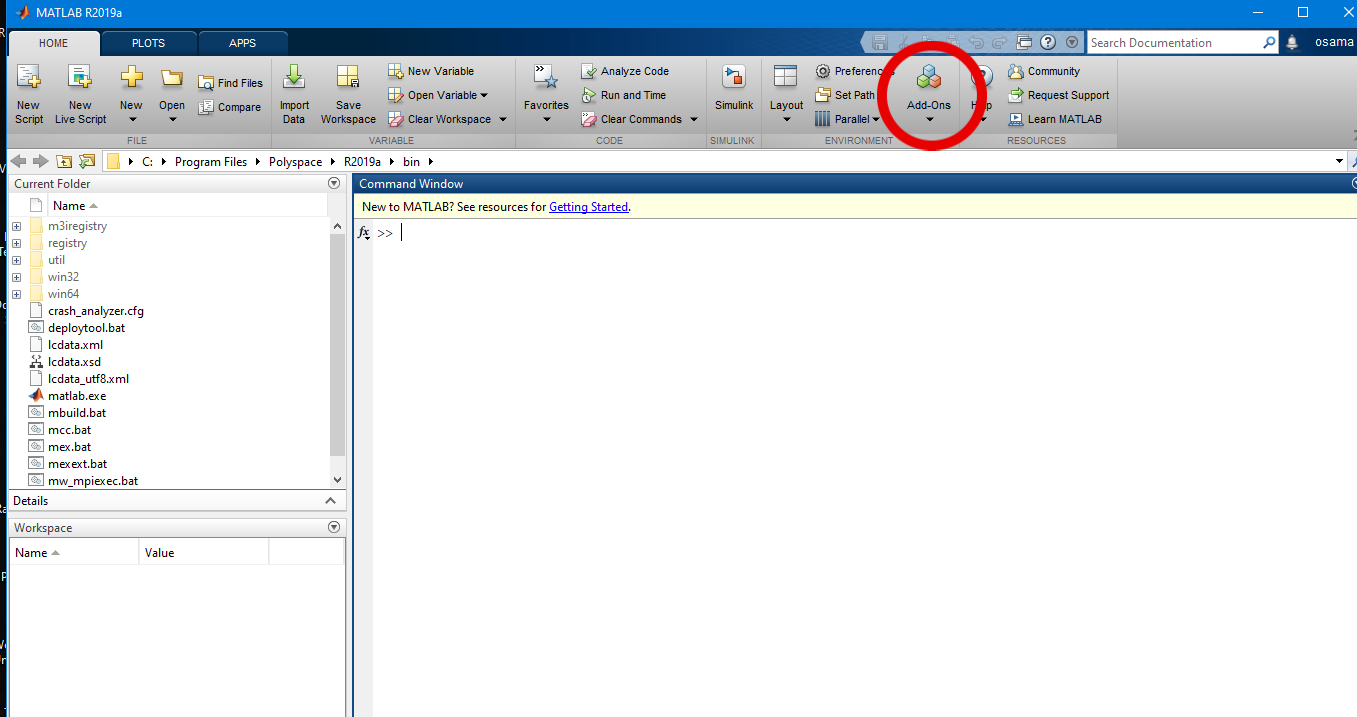Image resolution: width=1357 pixels, height=717 pixels.
Task: Open the Getting Started link
Action: [x=589, y=207]
